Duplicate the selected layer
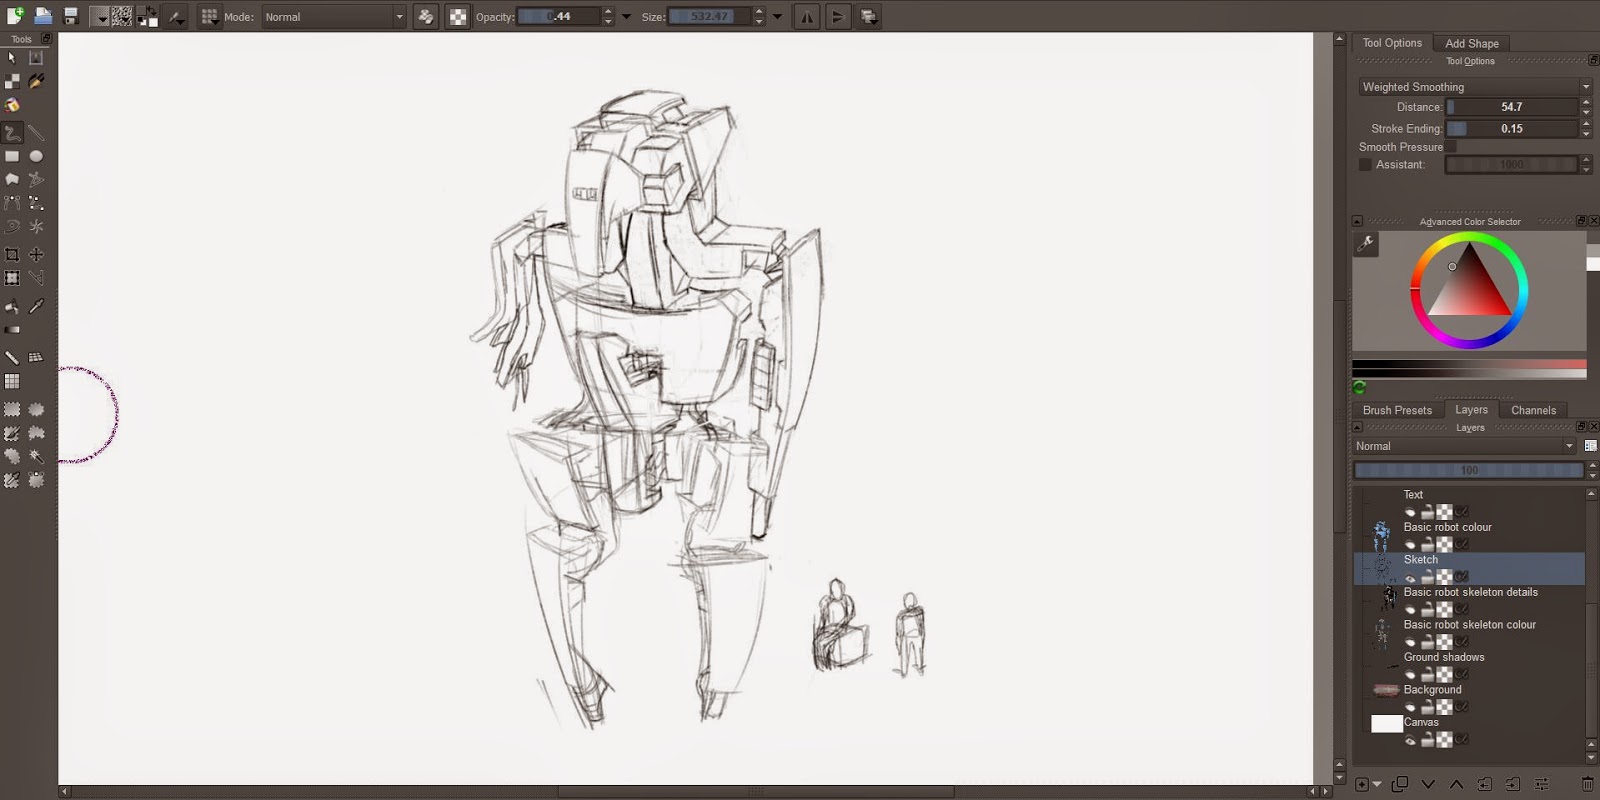Image resolution: width=1600 pixels, height=800 pixels. pos(1399,784)
